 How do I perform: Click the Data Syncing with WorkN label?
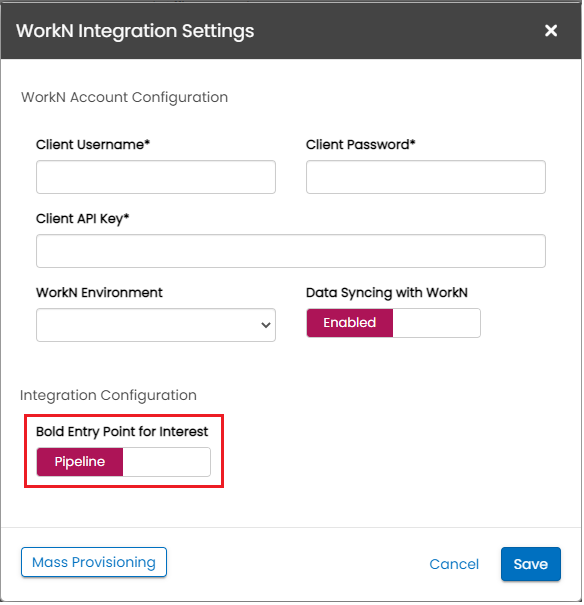pos(387,293)
